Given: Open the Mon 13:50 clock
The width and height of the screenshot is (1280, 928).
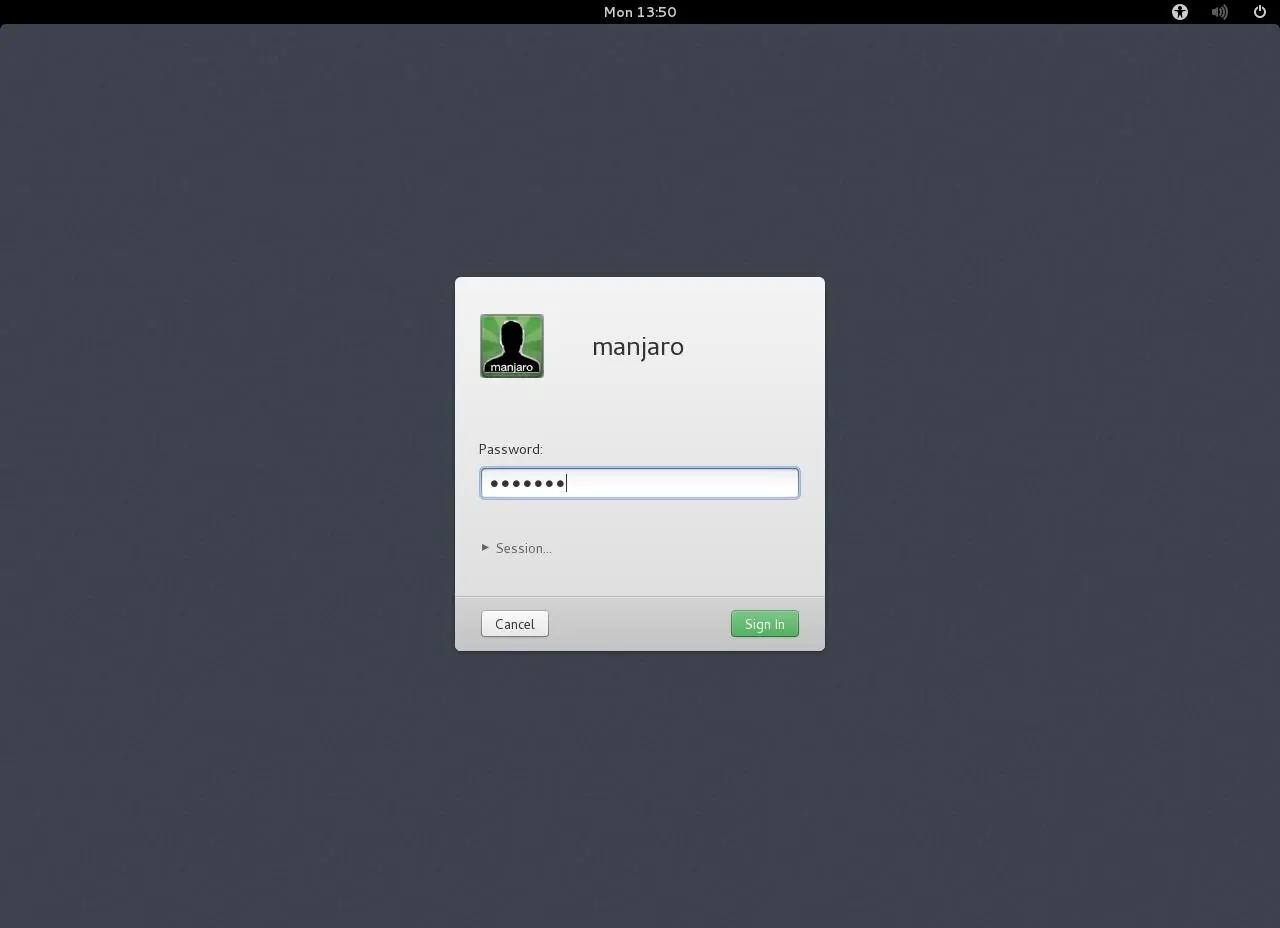Looking at the screenshot, I should [x=640, y=12].
